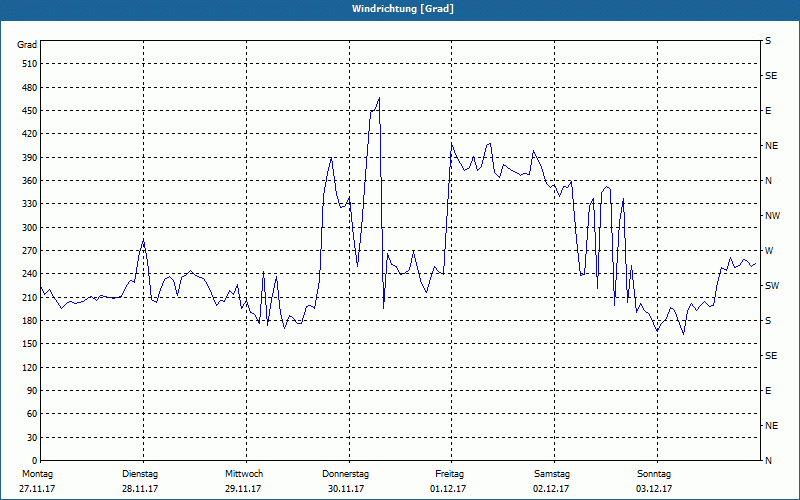Click the date 03.12.17

tap(654, 489)
